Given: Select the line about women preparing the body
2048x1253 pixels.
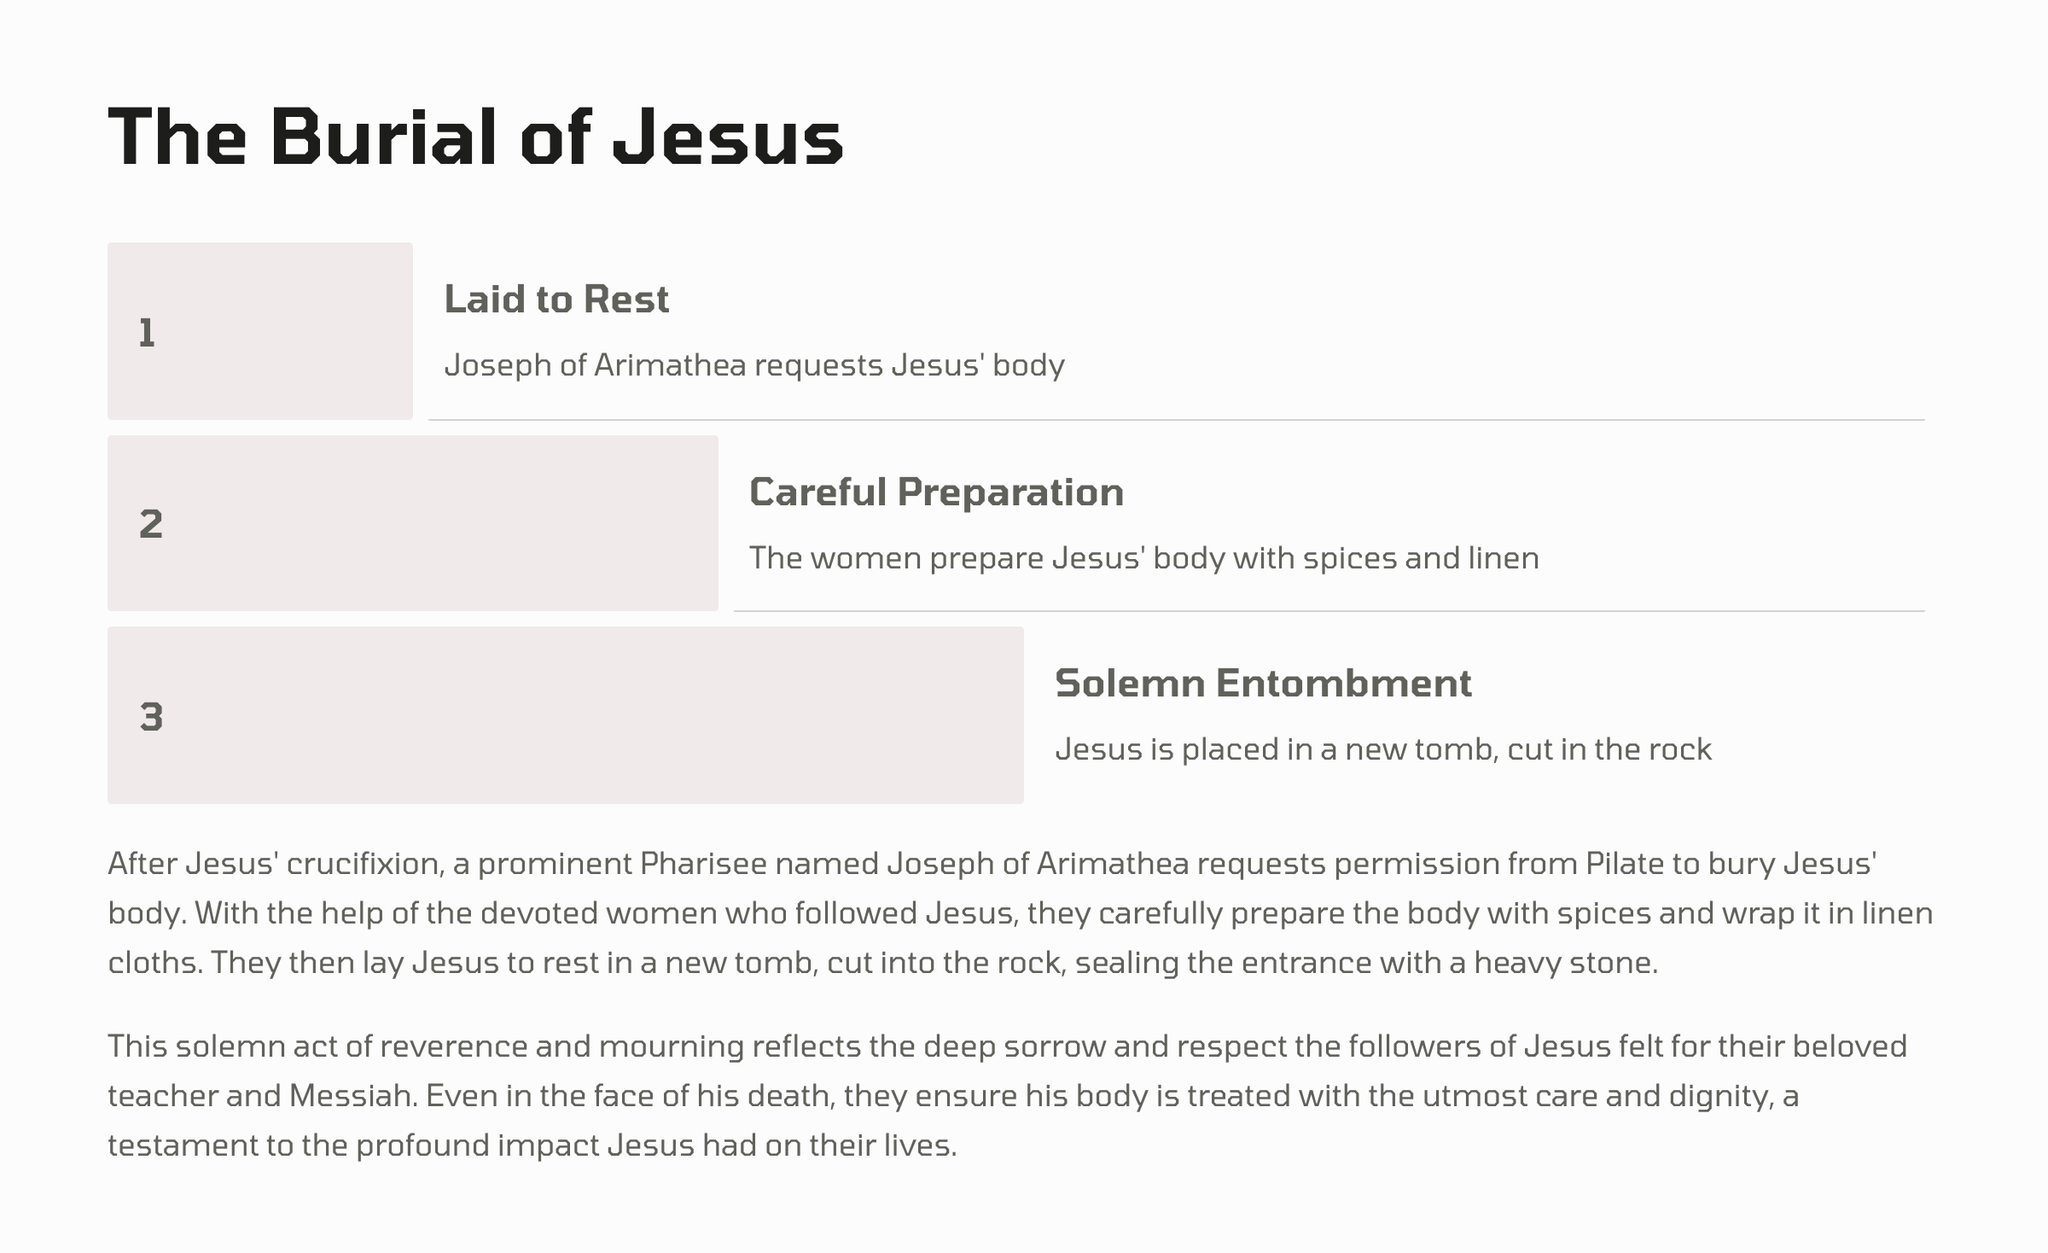Looking at the screenshot, I should click(1143, 558).
